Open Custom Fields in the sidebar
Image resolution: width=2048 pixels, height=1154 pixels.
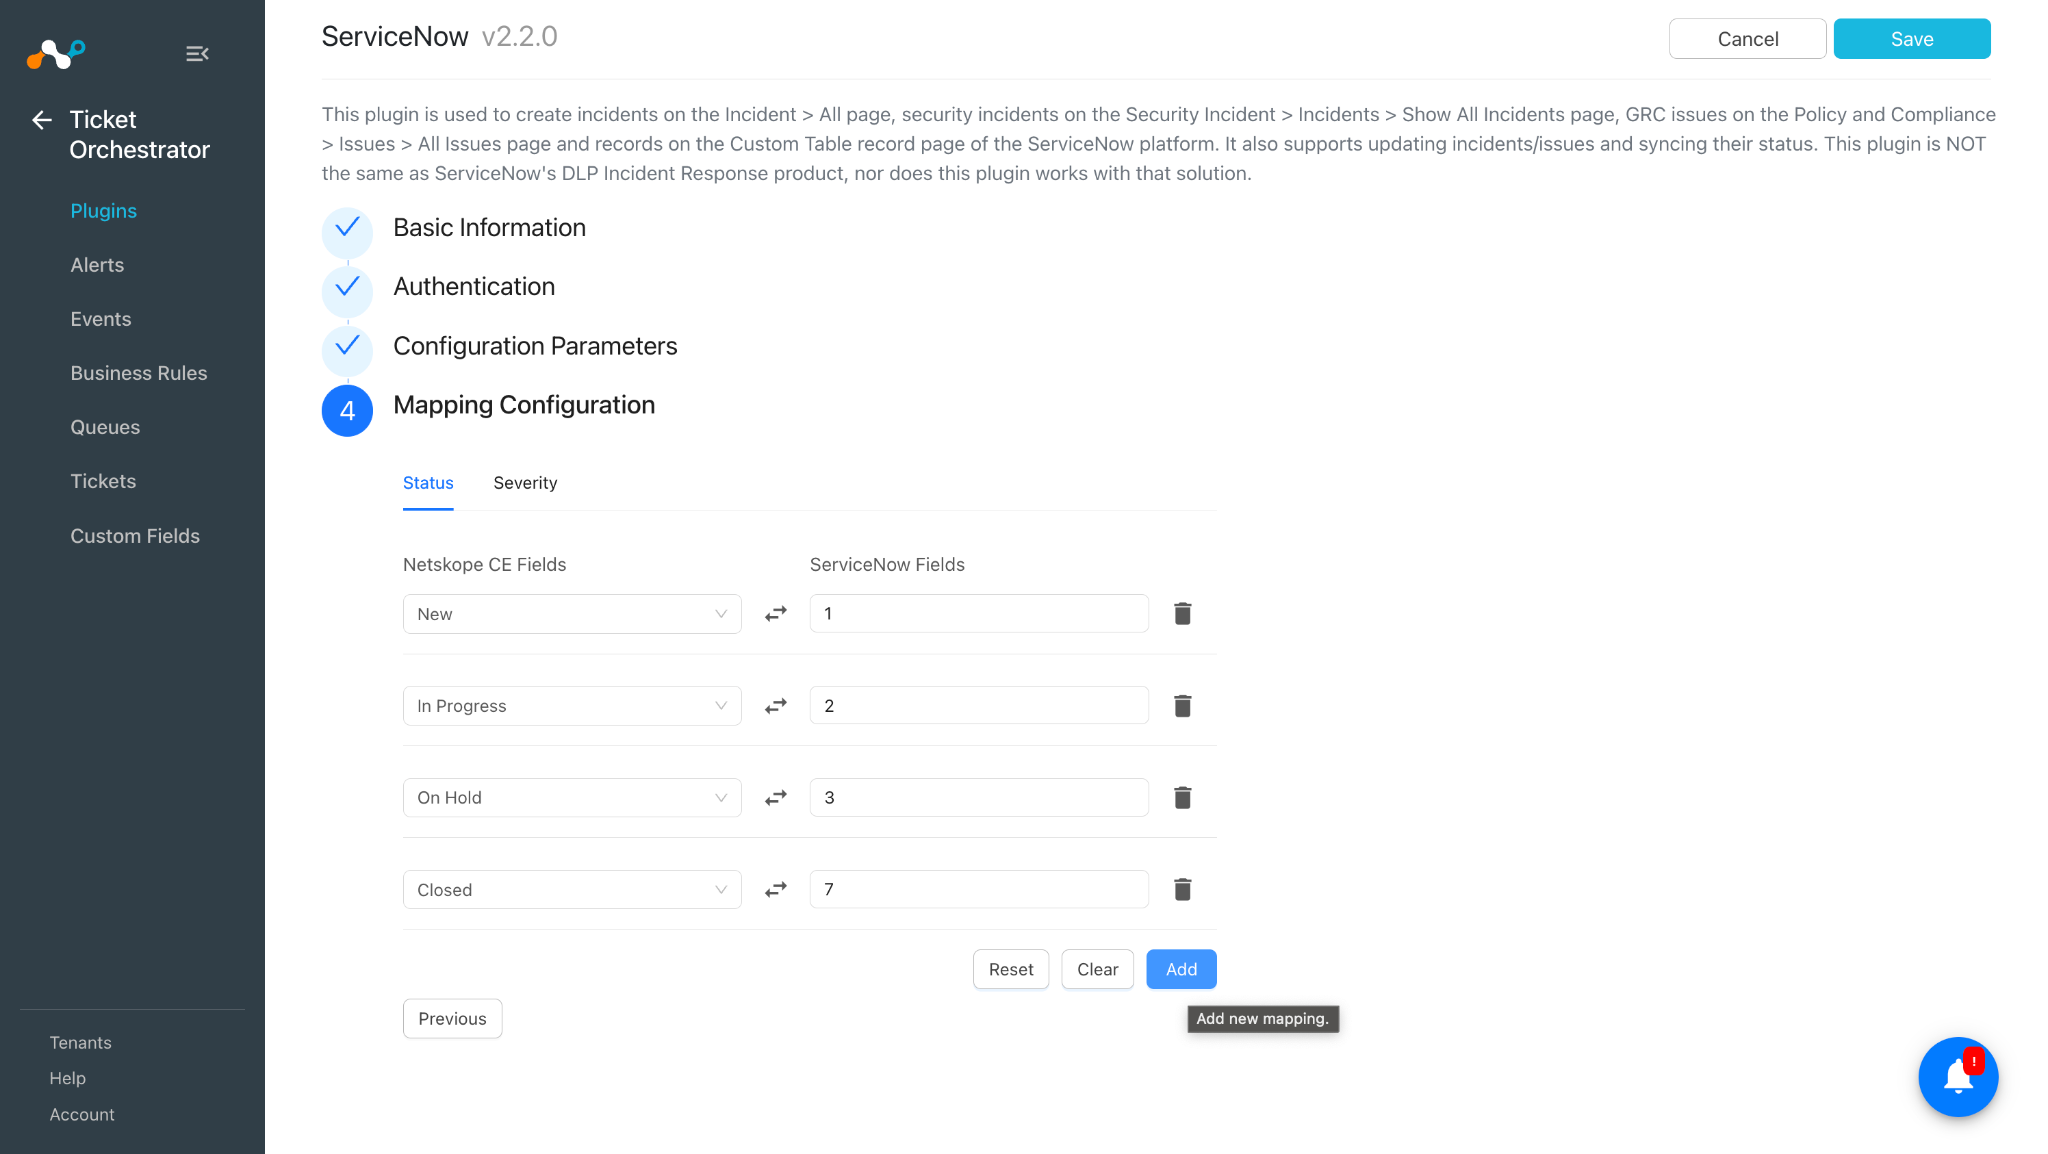[x=135, y=536]
